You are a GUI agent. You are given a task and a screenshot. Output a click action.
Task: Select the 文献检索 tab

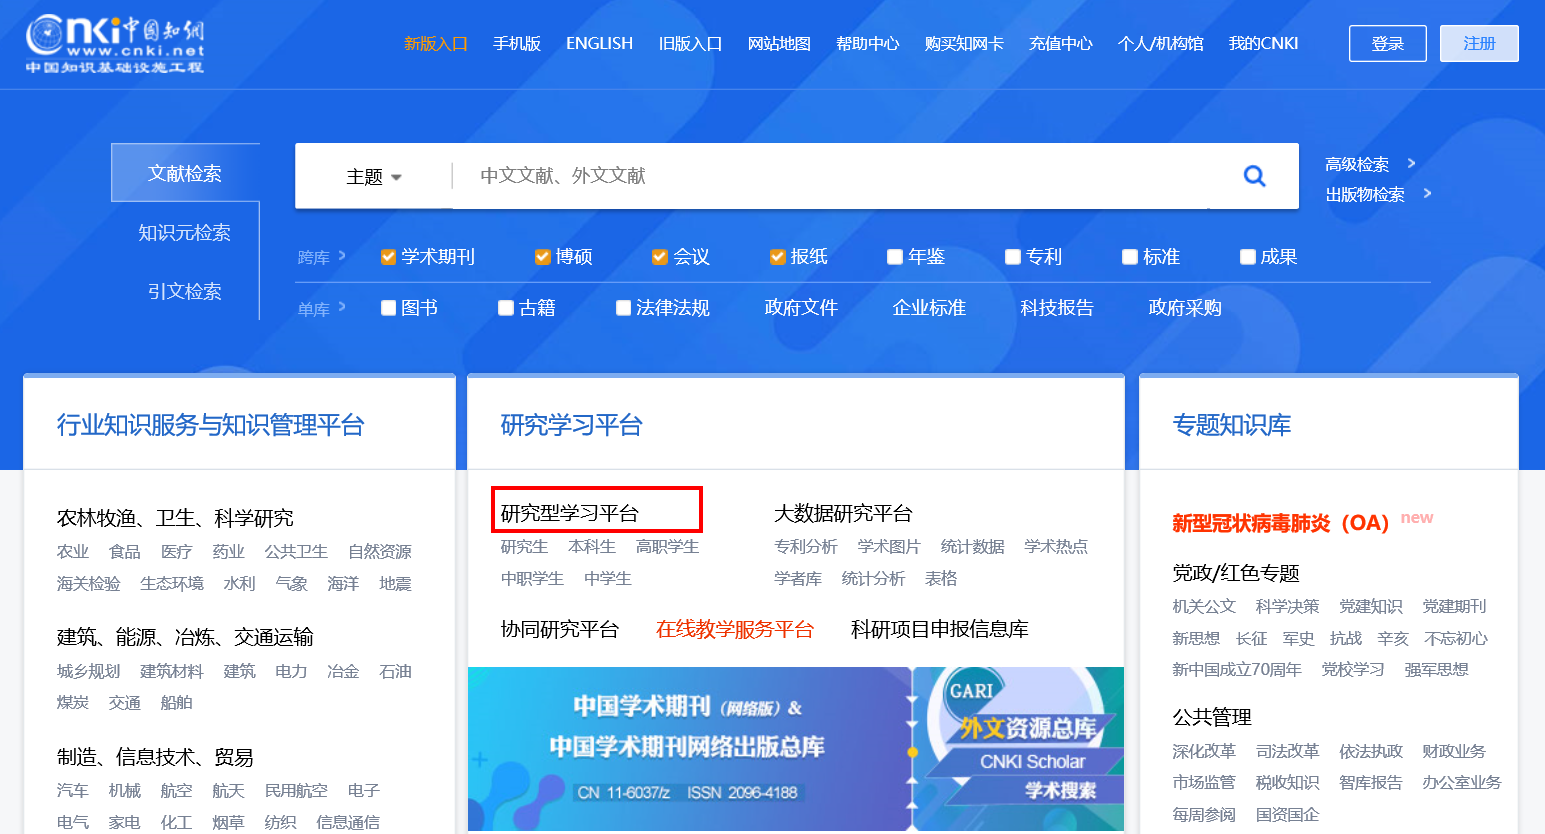click(x=185, y=173)
